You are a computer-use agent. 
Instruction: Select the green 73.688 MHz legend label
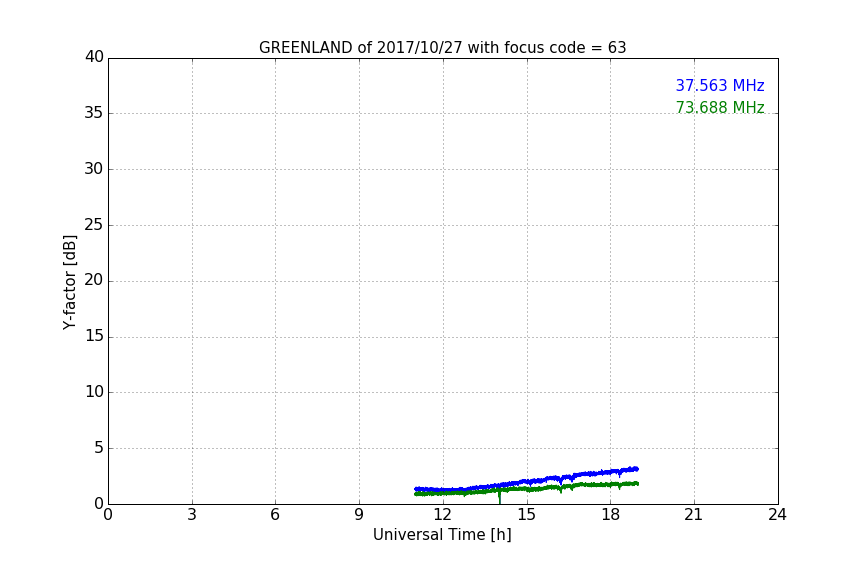[720, 107]
